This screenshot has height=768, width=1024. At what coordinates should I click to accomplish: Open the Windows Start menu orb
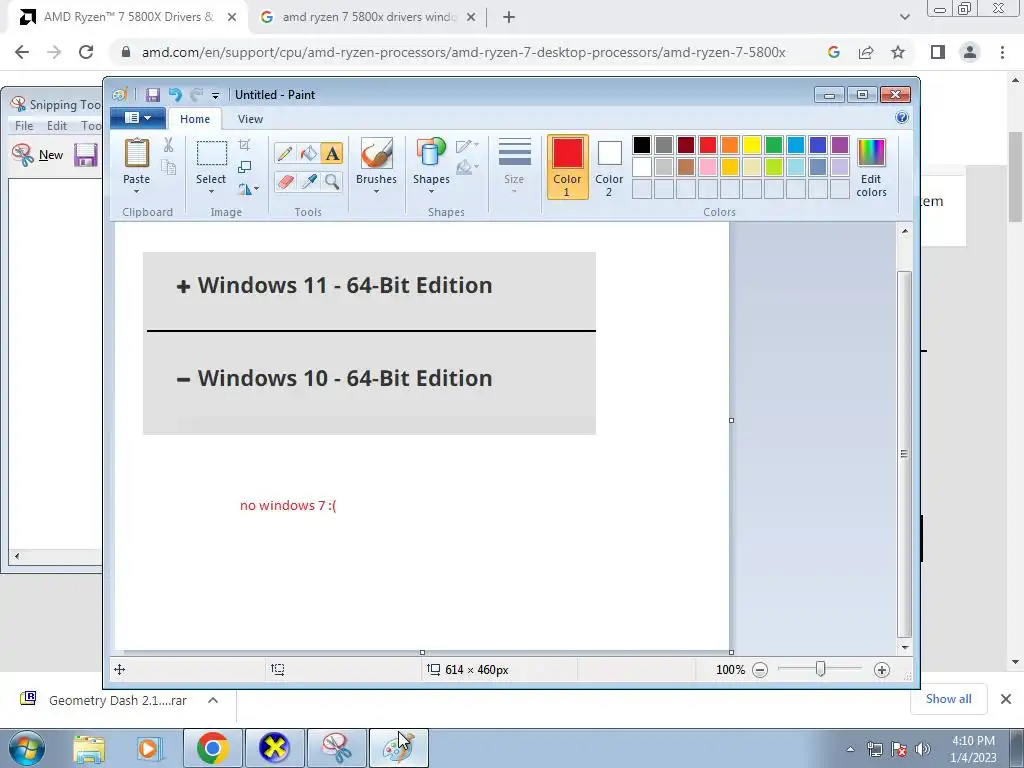point(27,748)
